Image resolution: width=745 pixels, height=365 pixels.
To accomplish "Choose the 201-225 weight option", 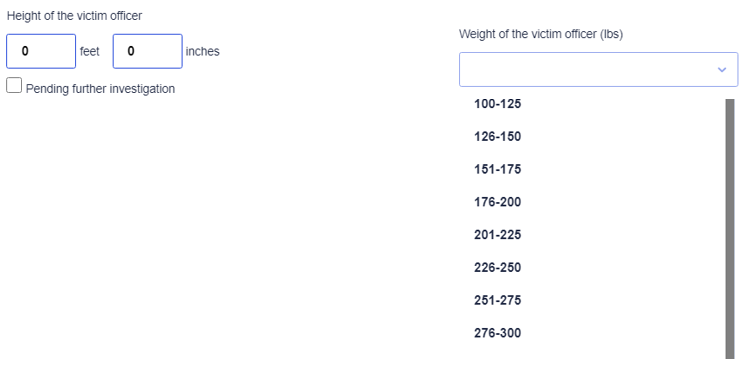I will pyautogui.click(x=592, y=235).
